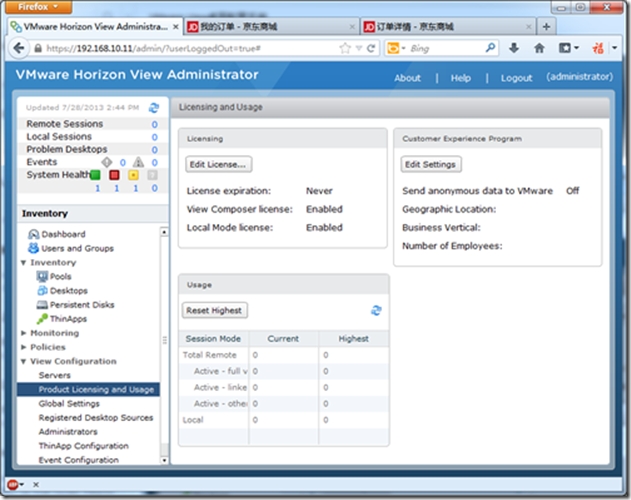The width and height of the screenshot is (631, 500).
Task: Reload the page with the Firefox reload icon
Action: (x=371, y=48)
